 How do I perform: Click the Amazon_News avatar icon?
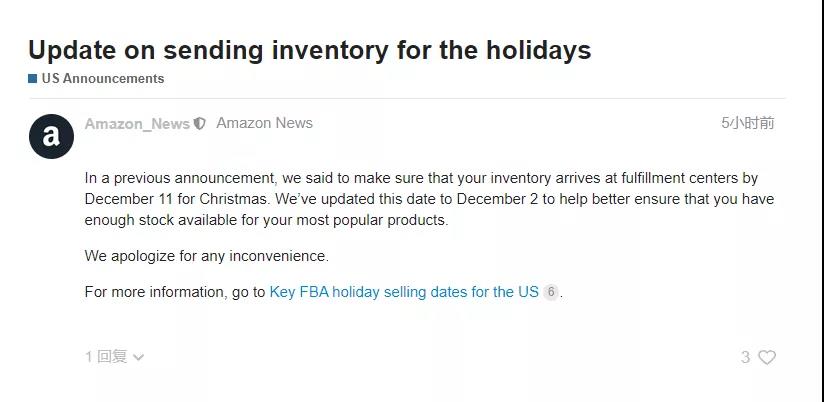51,136
